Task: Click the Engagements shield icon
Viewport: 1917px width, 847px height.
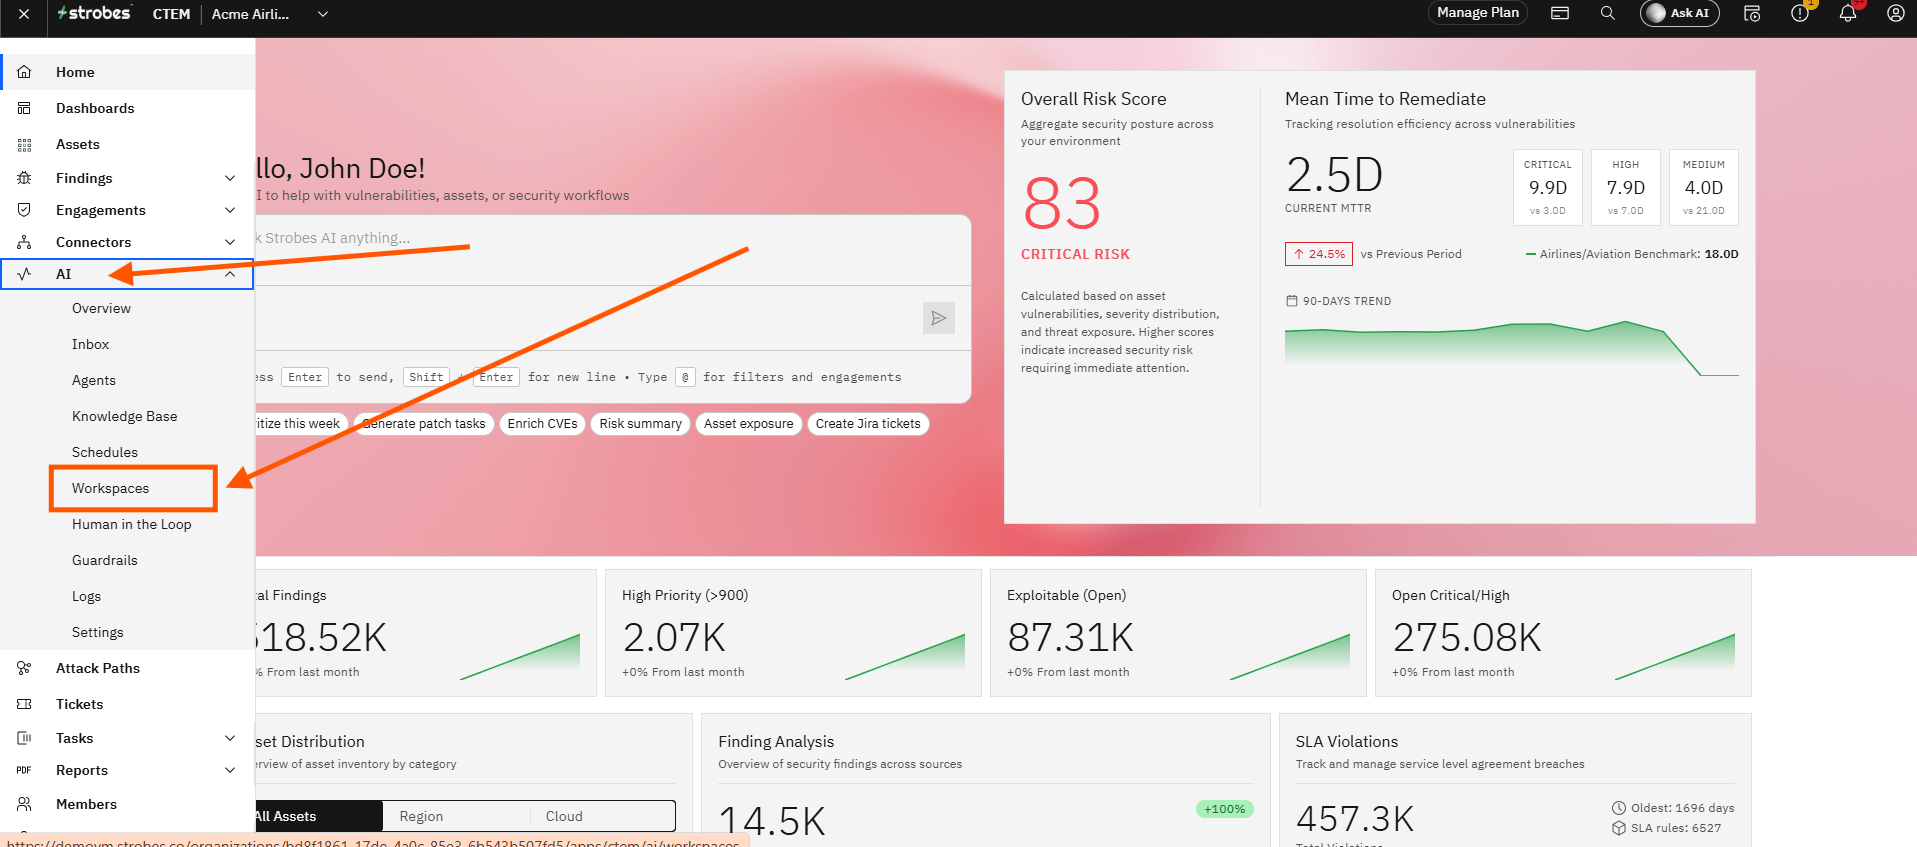Action: (24, 210)
